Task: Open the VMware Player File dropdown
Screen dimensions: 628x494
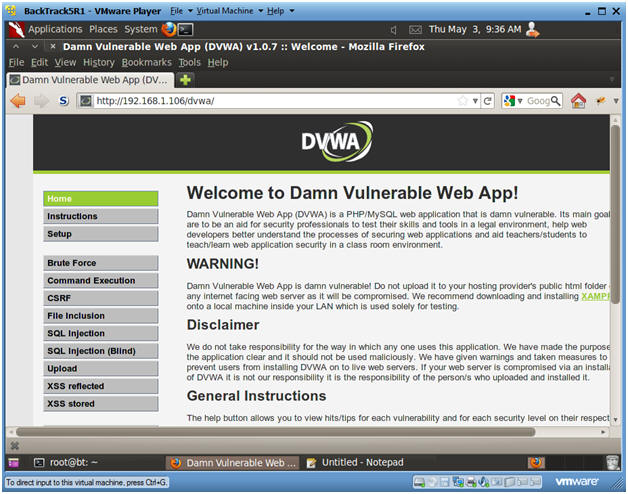Action: click(x=181, y=11)
